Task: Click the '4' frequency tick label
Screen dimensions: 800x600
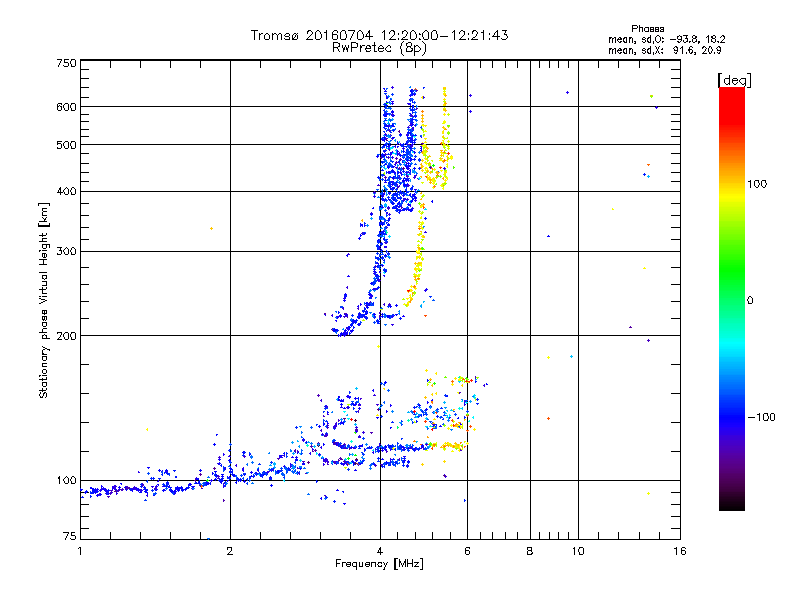Action: [380, 551]
